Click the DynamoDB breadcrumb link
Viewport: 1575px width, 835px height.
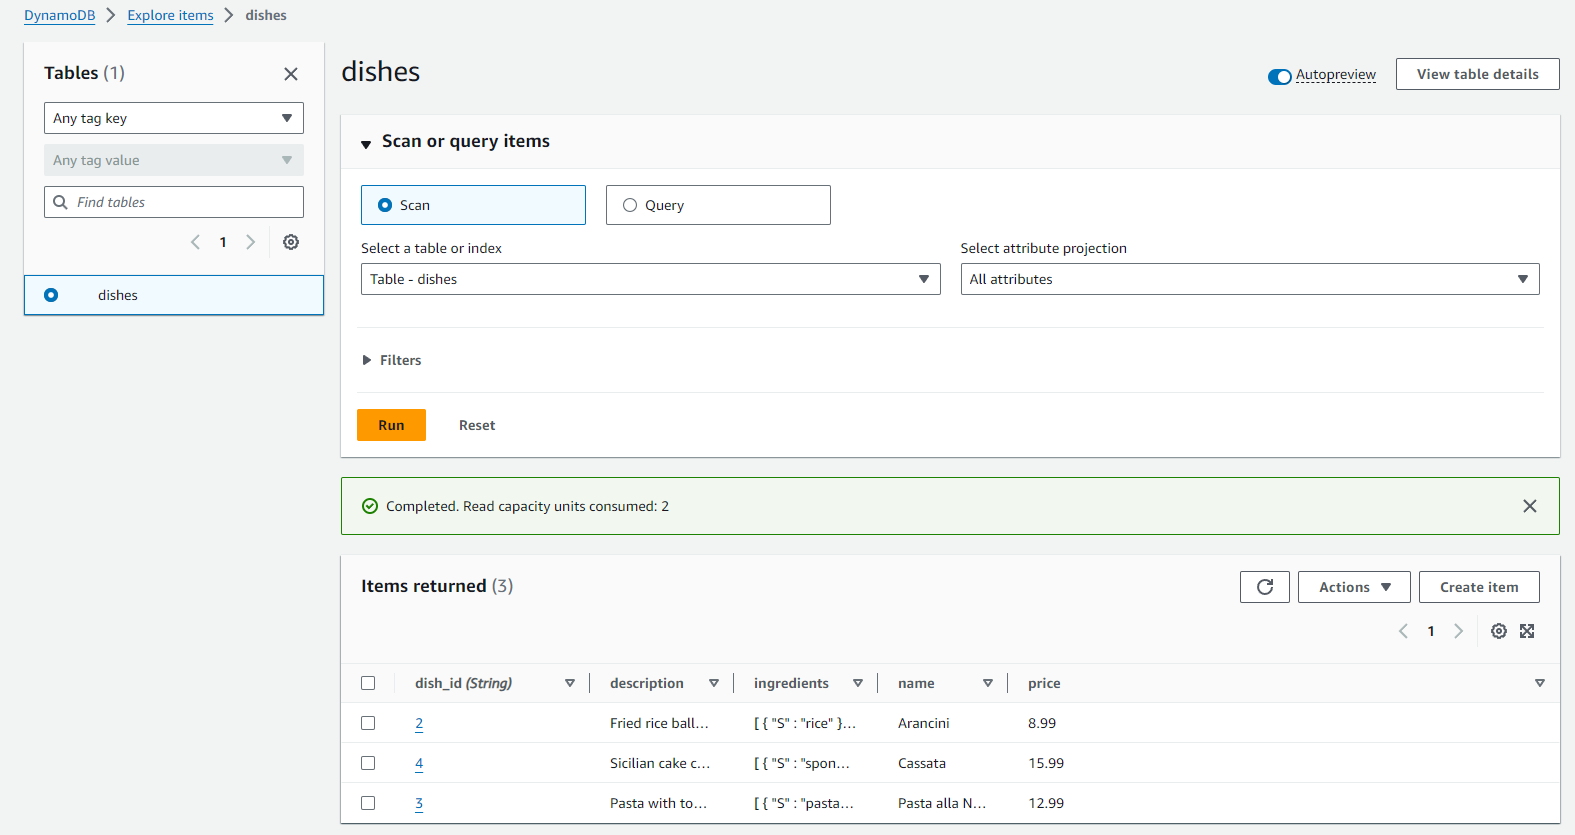click(60, 15)
